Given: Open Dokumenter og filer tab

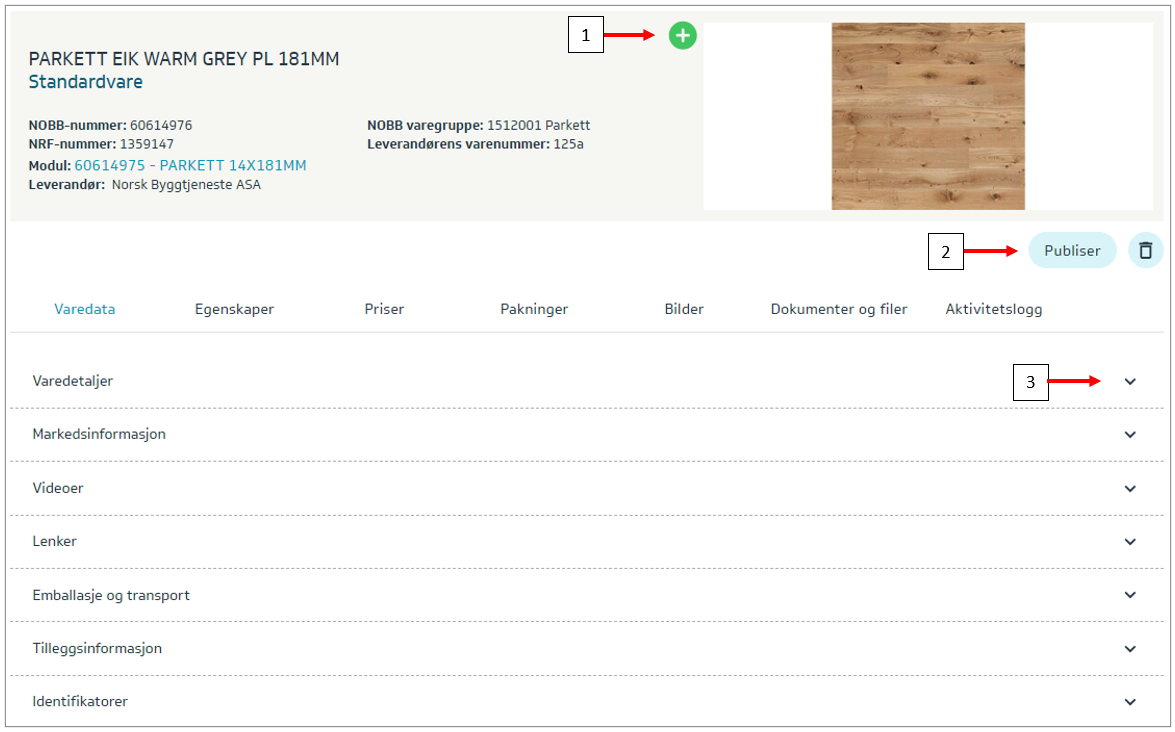Looking at the screenshot, I should click(x=838, y=309).
